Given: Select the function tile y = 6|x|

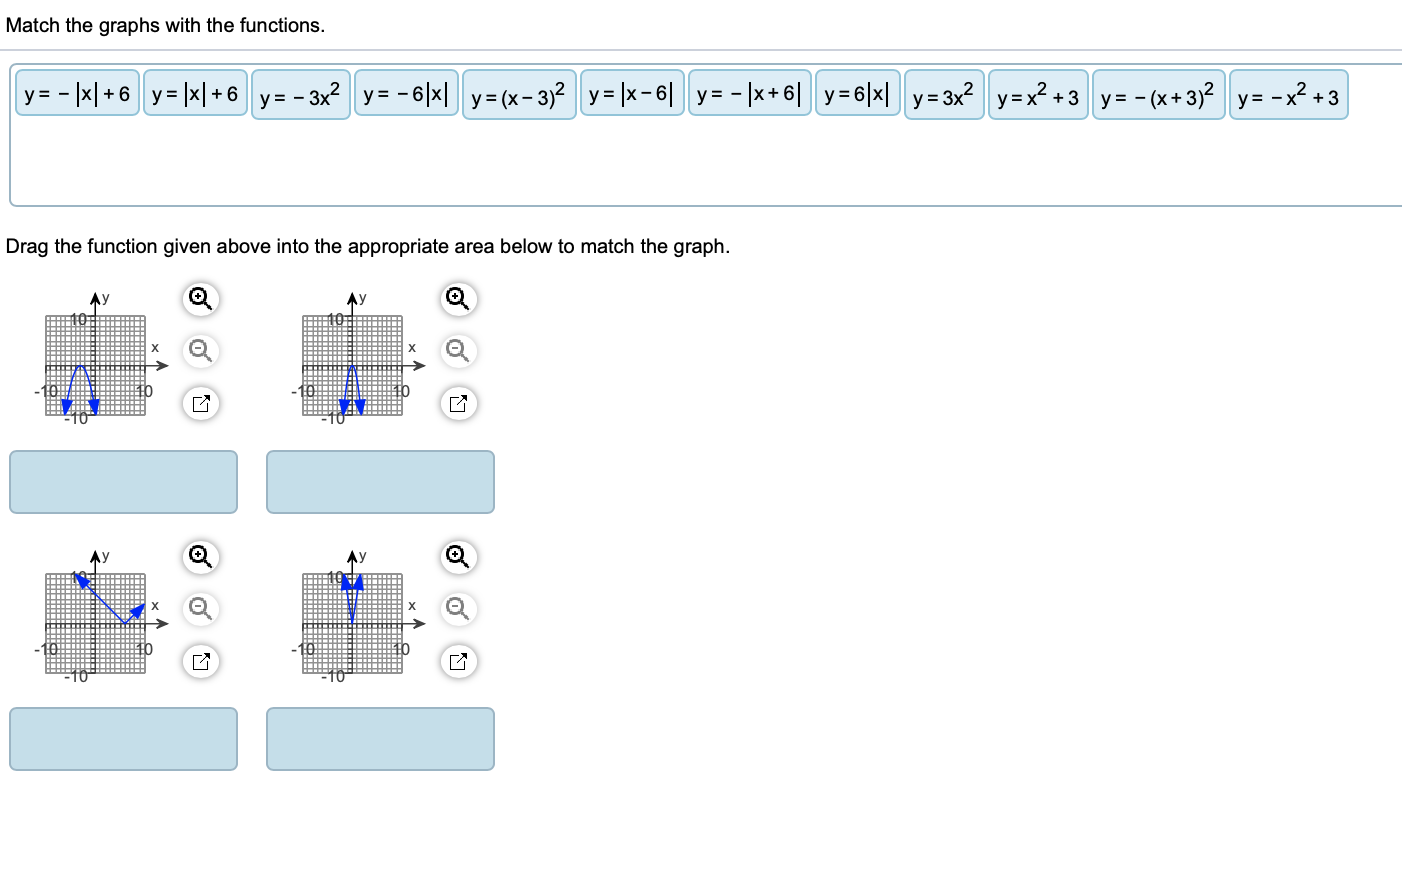Looking at the screenshot, I should click(856, 95).
